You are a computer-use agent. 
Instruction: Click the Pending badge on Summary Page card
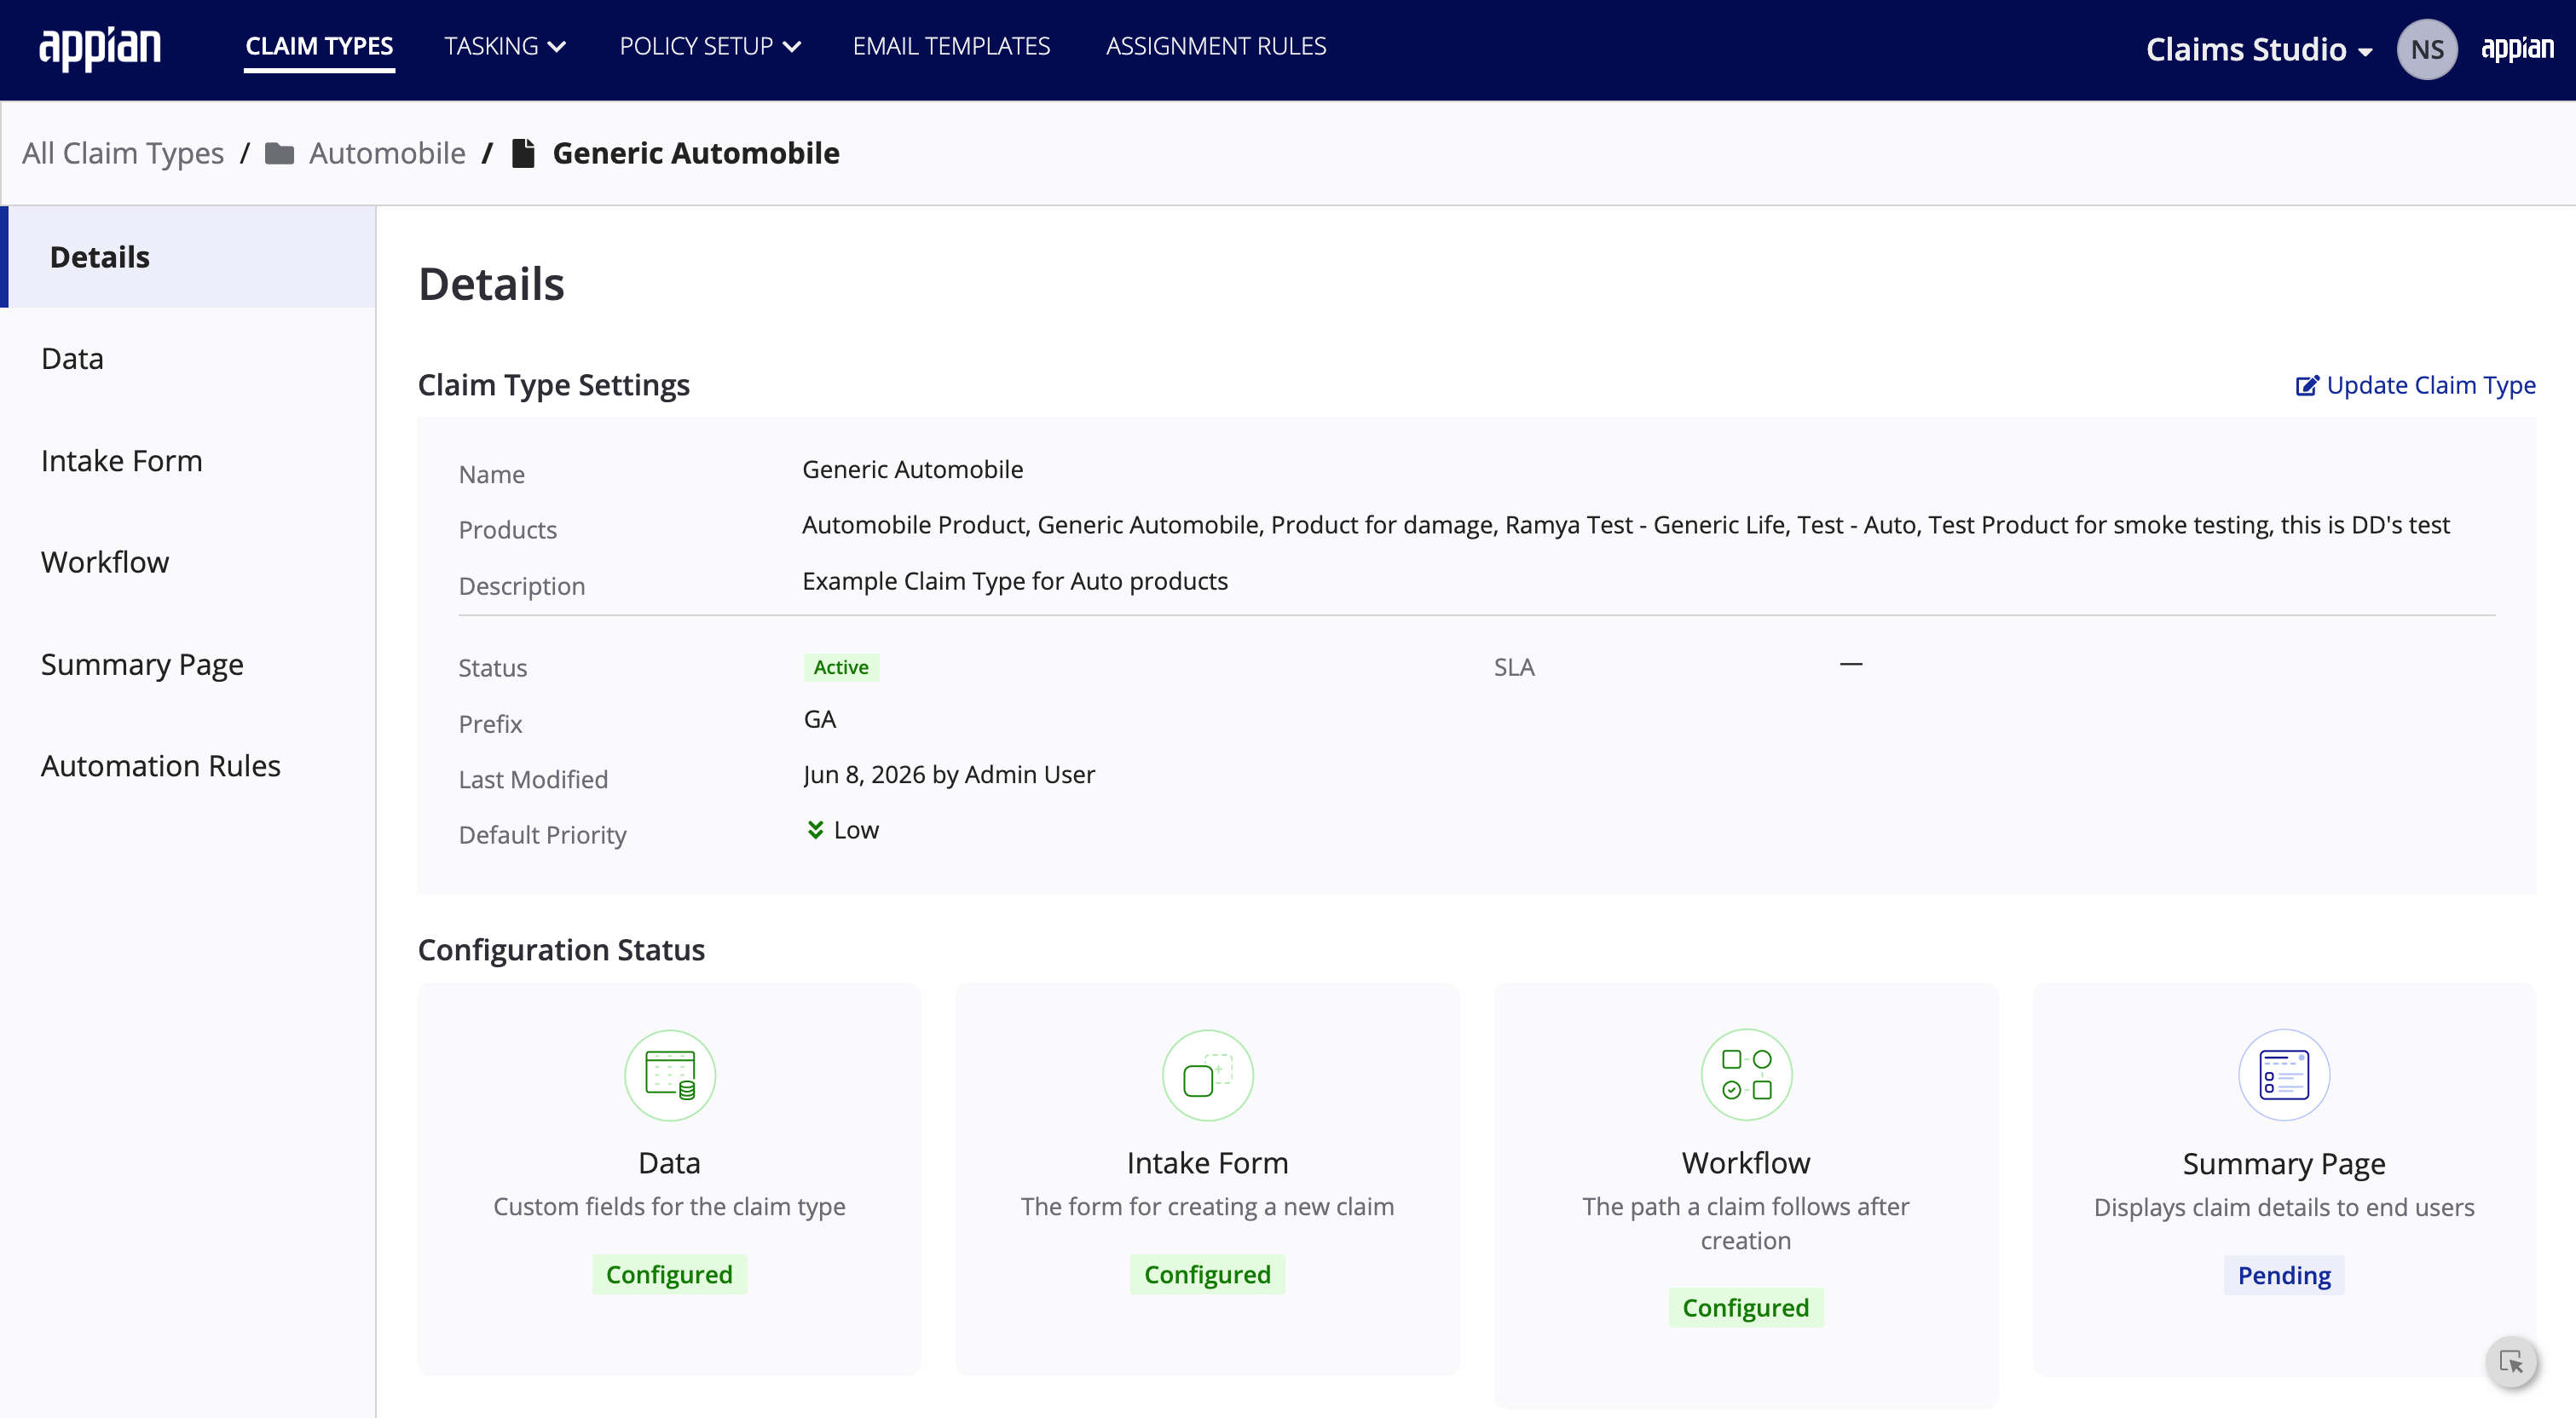[2284, 1275]
